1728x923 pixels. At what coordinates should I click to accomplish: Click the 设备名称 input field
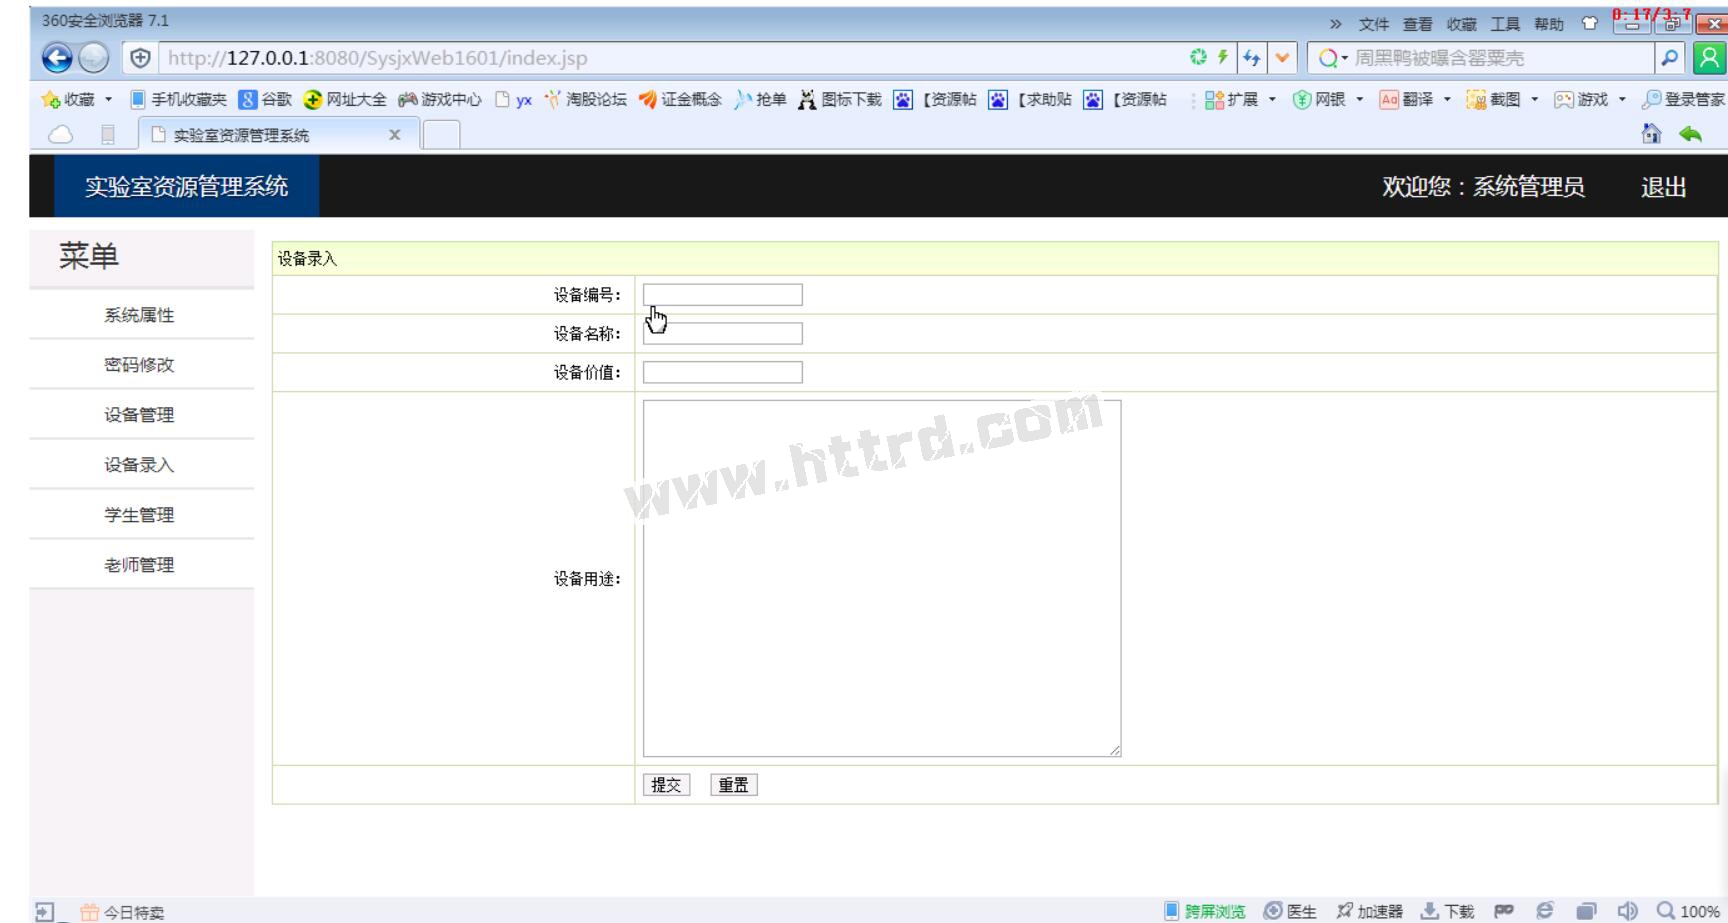click(x=723, y=334)
